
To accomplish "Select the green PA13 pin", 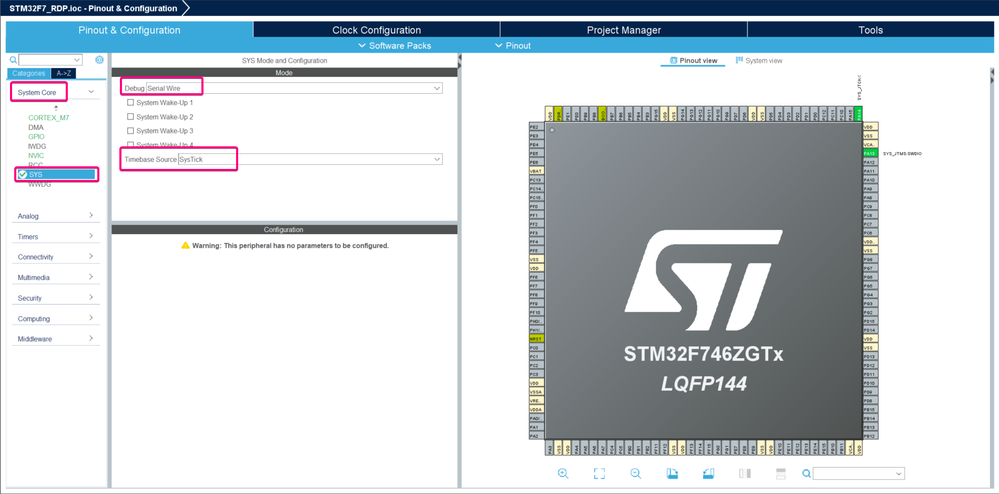I will point(870,154).
